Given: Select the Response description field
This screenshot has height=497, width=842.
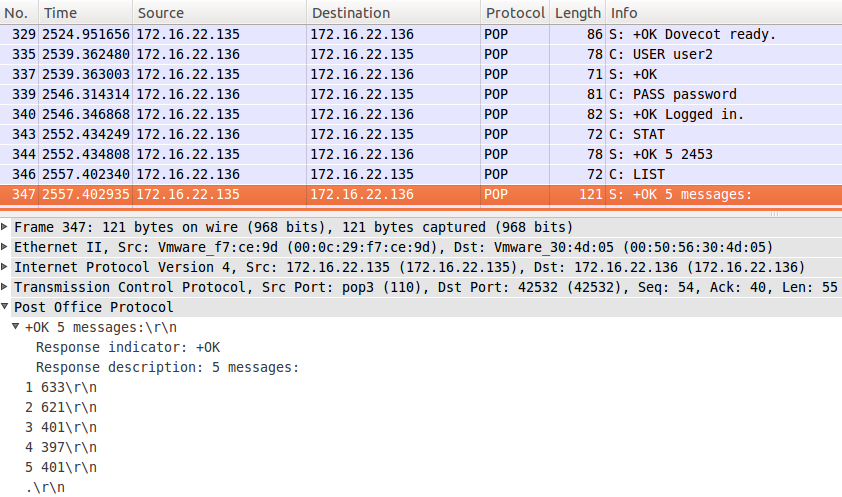Looking at the screenshot, I should point(167,367).
